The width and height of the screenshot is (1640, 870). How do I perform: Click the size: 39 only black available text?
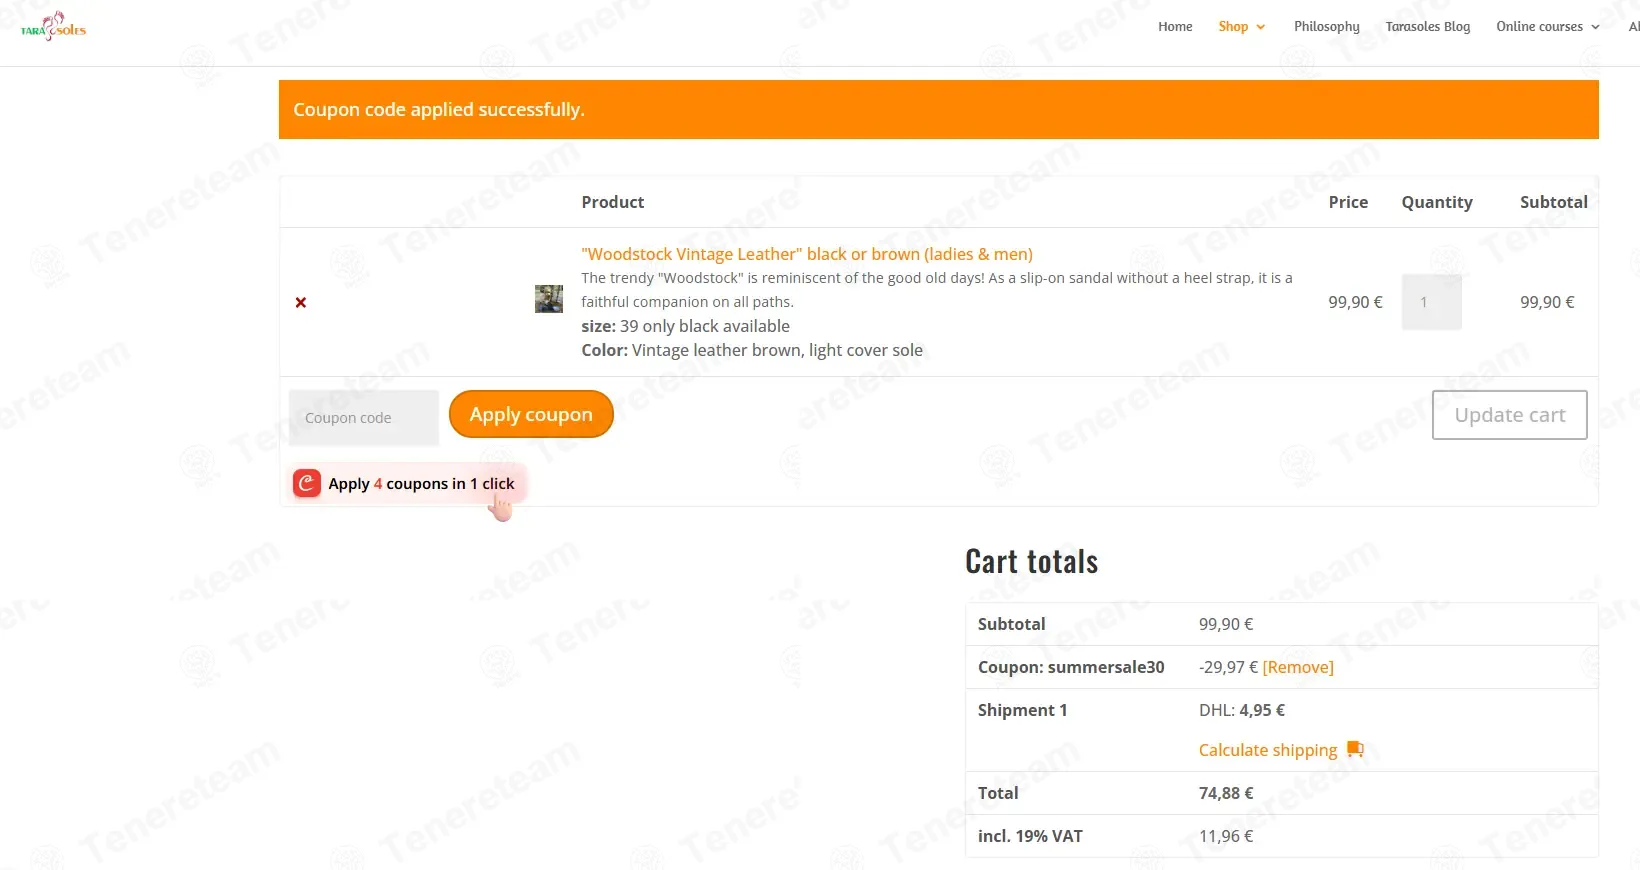point(685,326)
